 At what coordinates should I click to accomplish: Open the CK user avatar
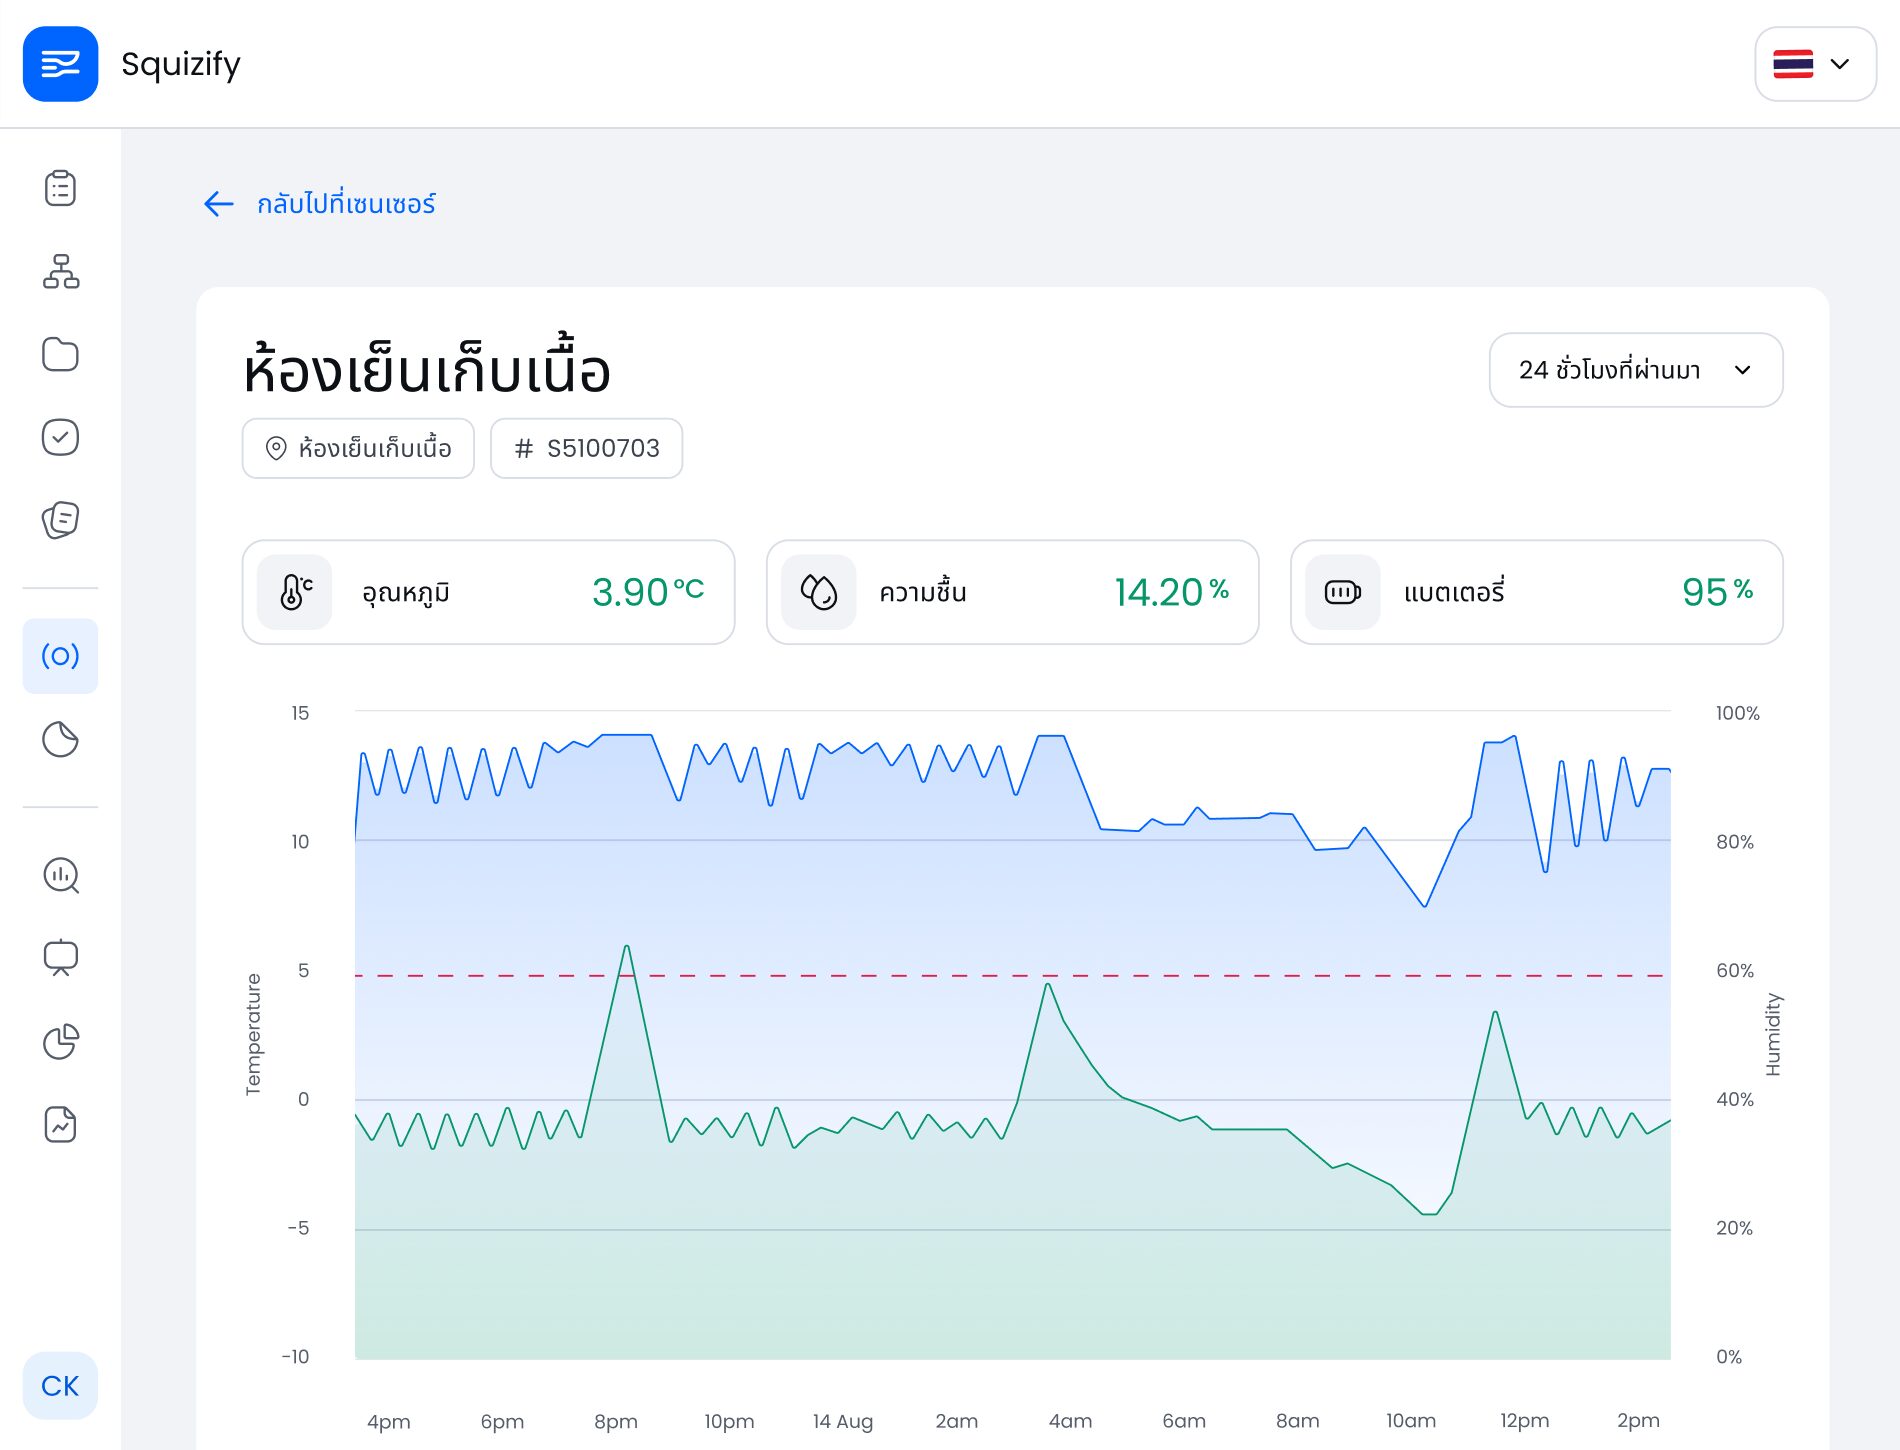(60, 1386)
